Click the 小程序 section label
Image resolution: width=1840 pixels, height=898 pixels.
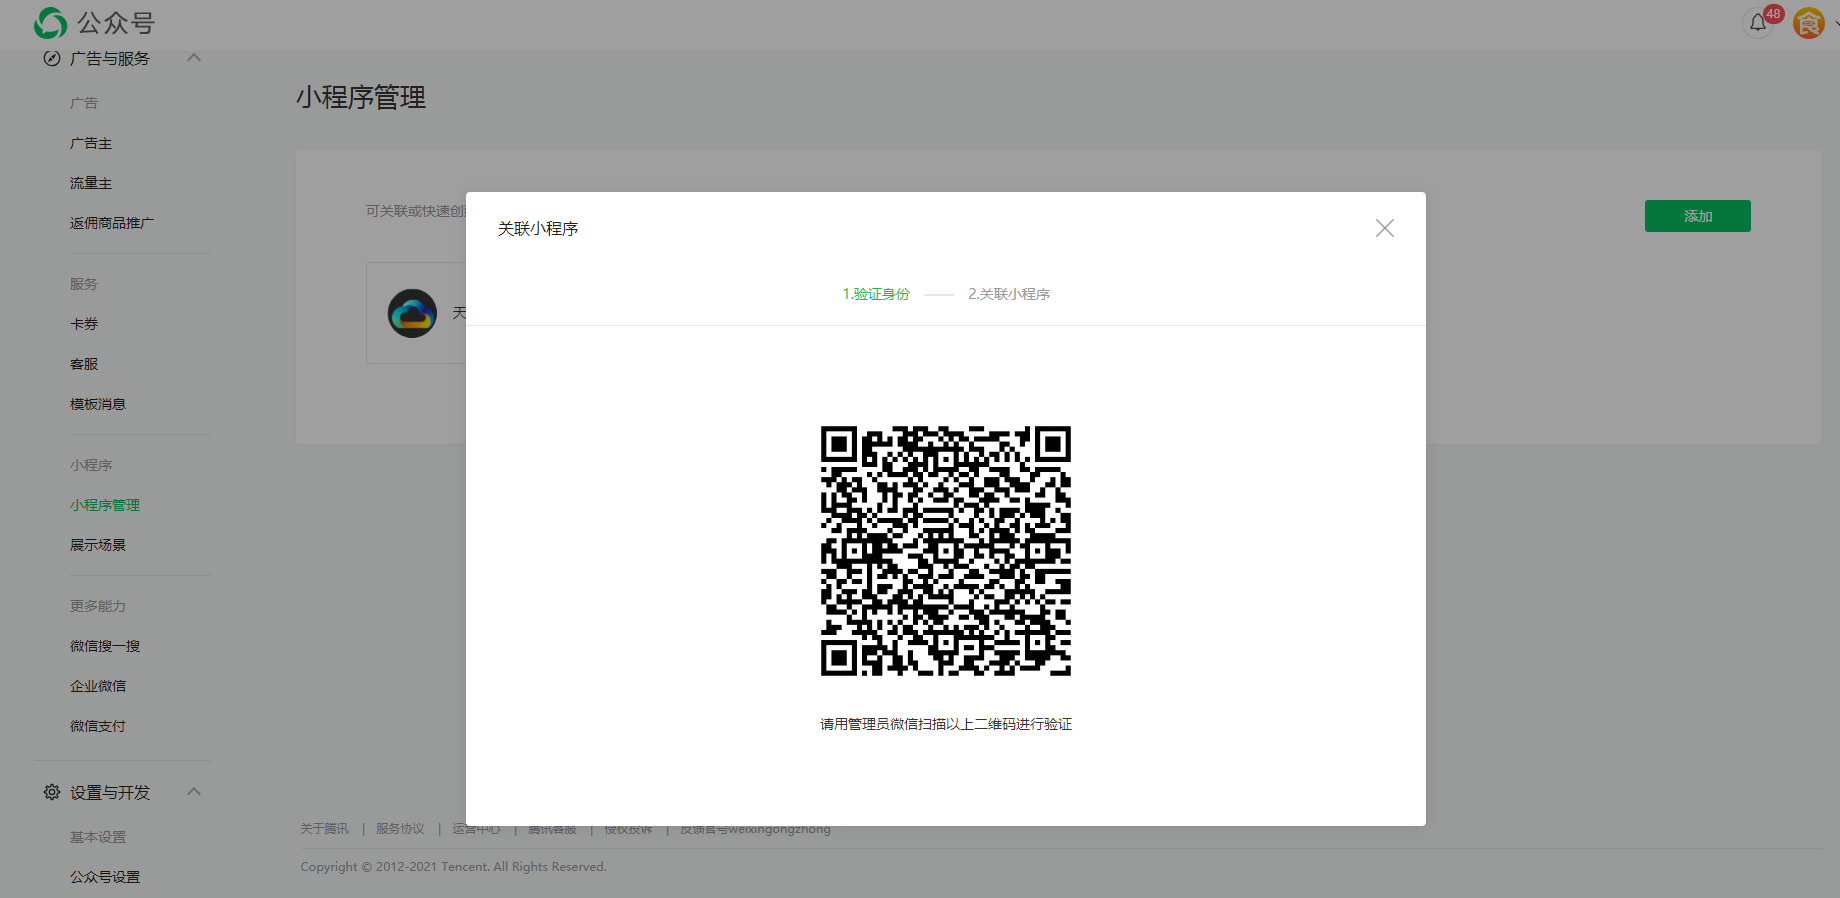tap(91, 465)
